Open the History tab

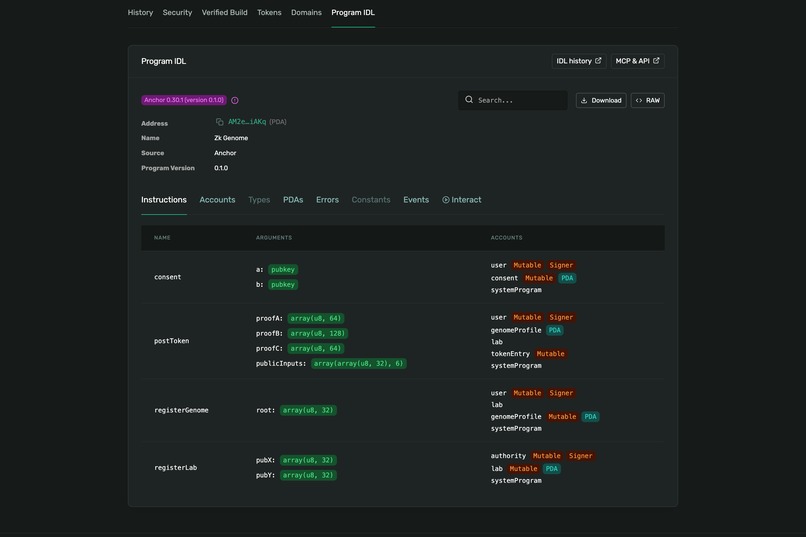pos(140,12)
